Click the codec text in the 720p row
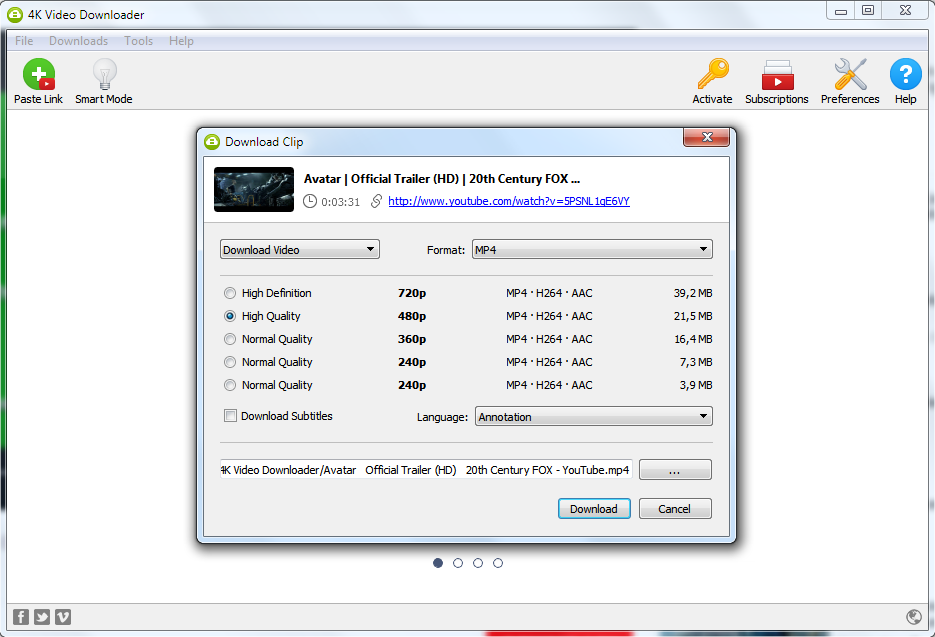 tap(549, 293)
